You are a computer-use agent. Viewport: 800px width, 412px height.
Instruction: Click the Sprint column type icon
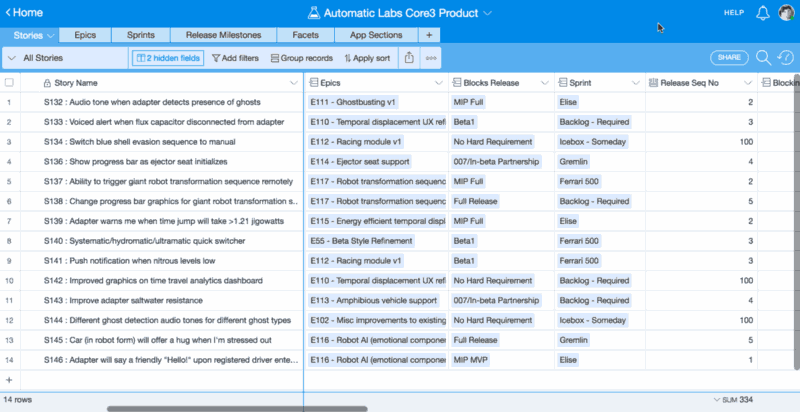coord(563,83)
